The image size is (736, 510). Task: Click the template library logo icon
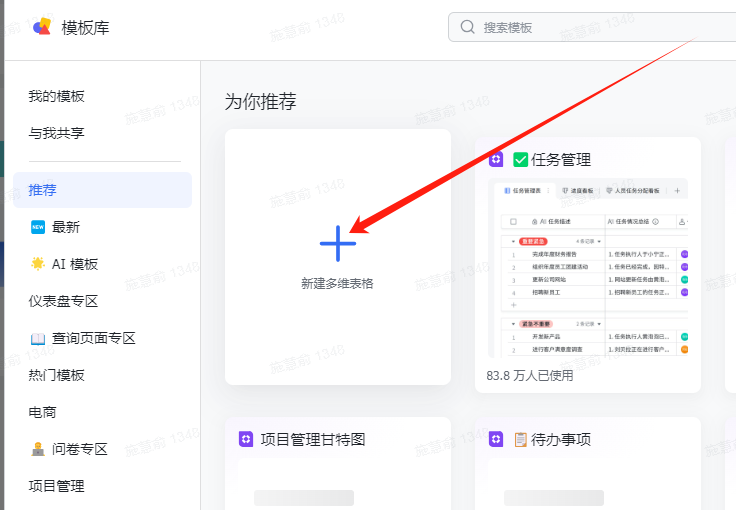click(x=42, y=27)
